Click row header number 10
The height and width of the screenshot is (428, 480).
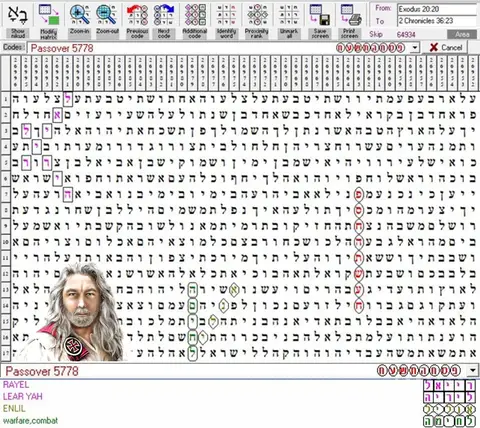6,242
